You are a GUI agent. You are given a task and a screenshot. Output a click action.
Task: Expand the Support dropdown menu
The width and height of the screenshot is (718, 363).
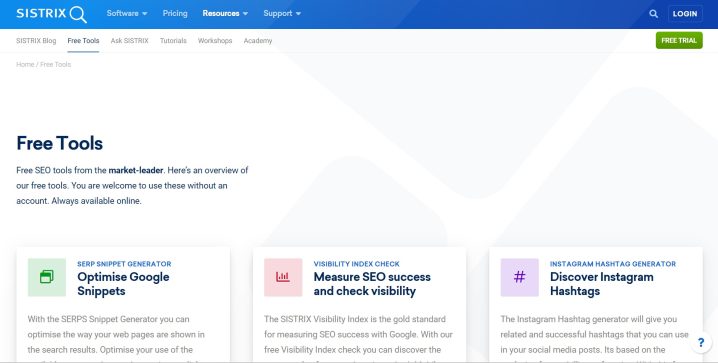(x=282, y=13)
